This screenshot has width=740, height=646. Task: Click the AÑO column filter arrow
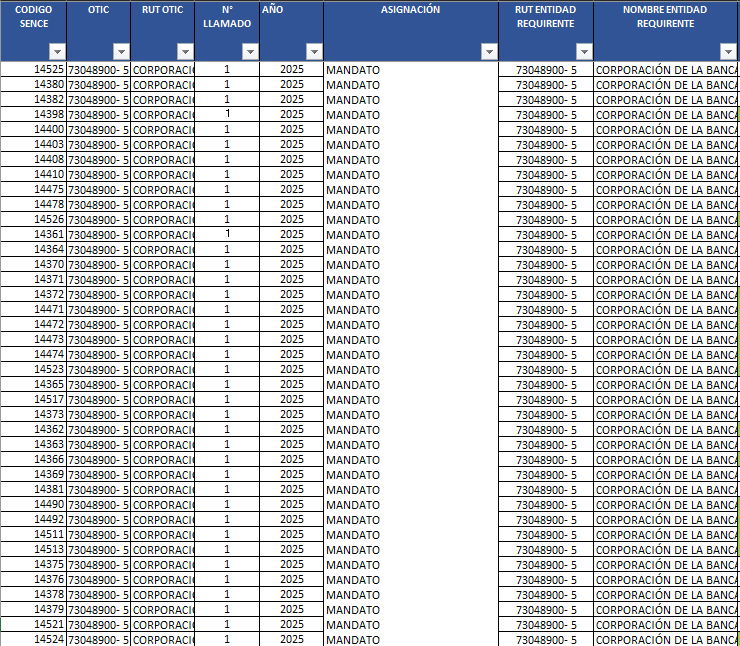[x=314, y=51]
